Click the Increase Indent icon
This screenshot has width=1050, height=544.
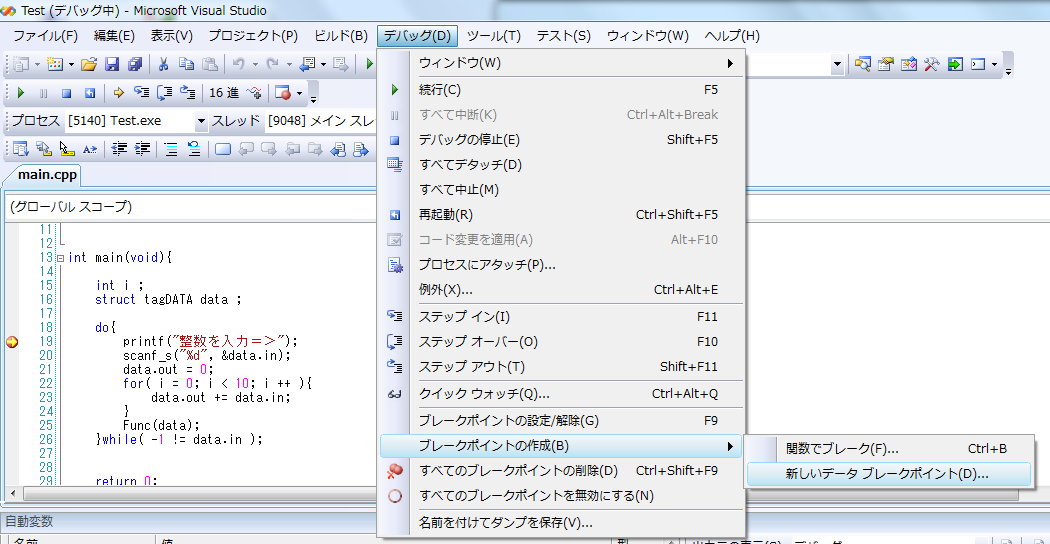coord(142,149)
